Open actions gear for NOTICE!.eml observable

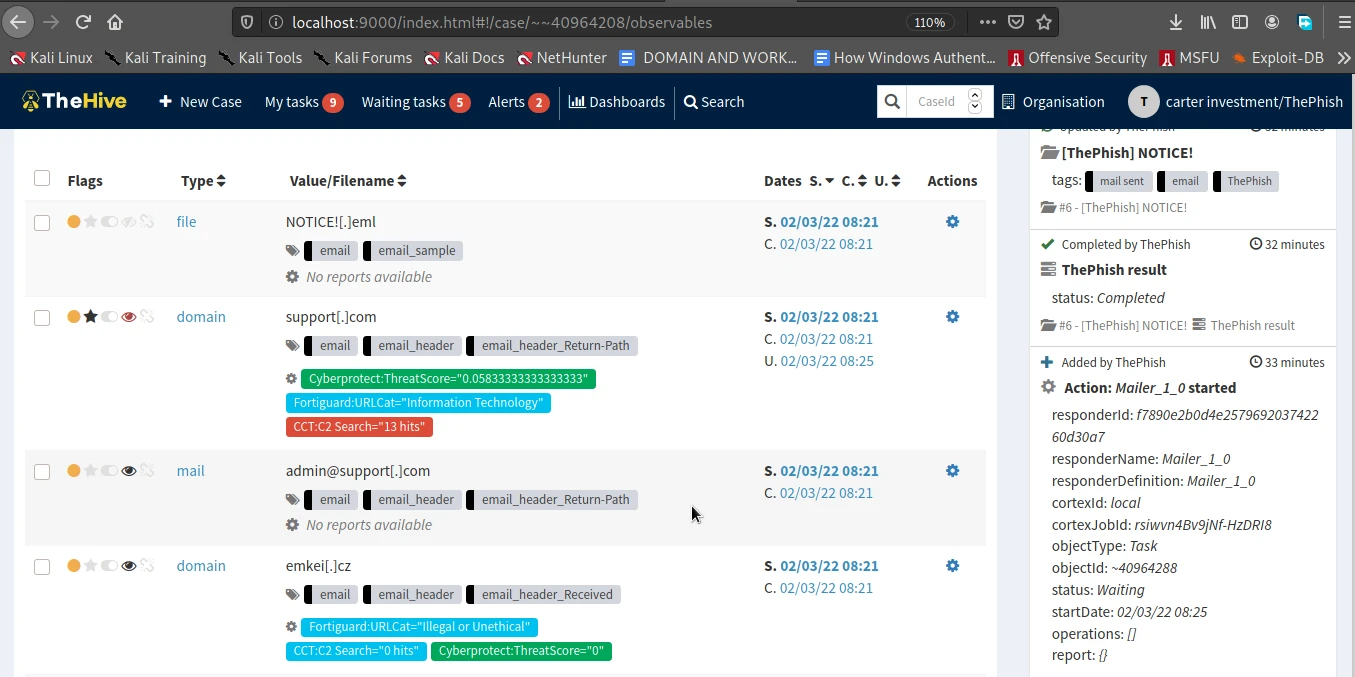952,222
